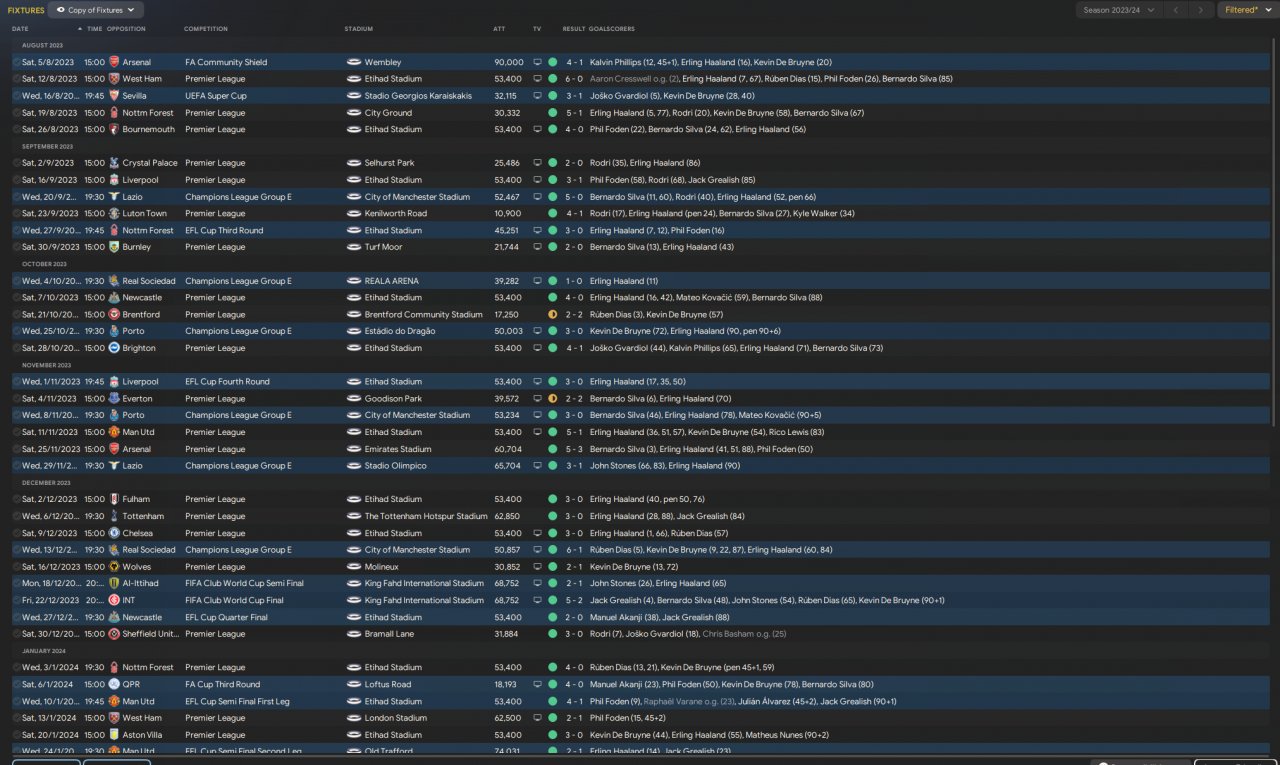Screen dimensions: 1280x765
Task: Click the Everton club badge
Action: (x=114, y=398)
